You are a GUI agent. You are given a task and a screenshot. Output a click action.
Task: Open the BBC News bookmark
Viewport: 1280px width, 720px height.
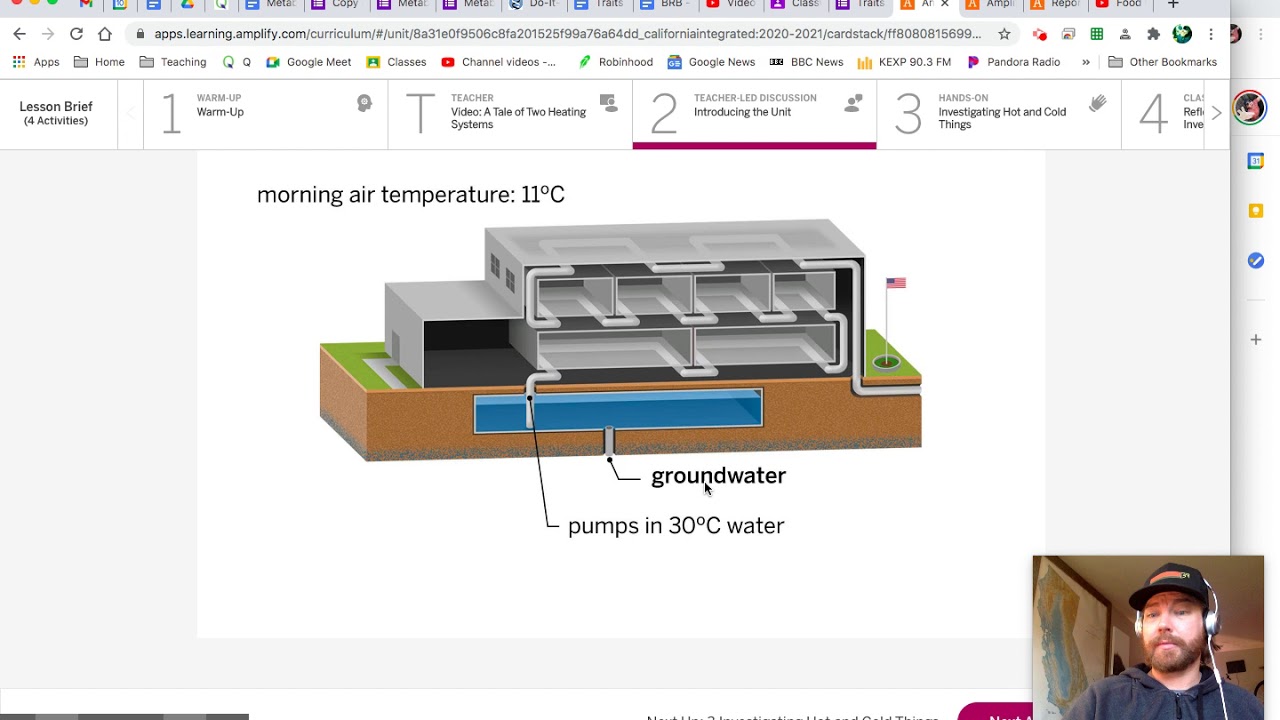(x=806, y=62)
